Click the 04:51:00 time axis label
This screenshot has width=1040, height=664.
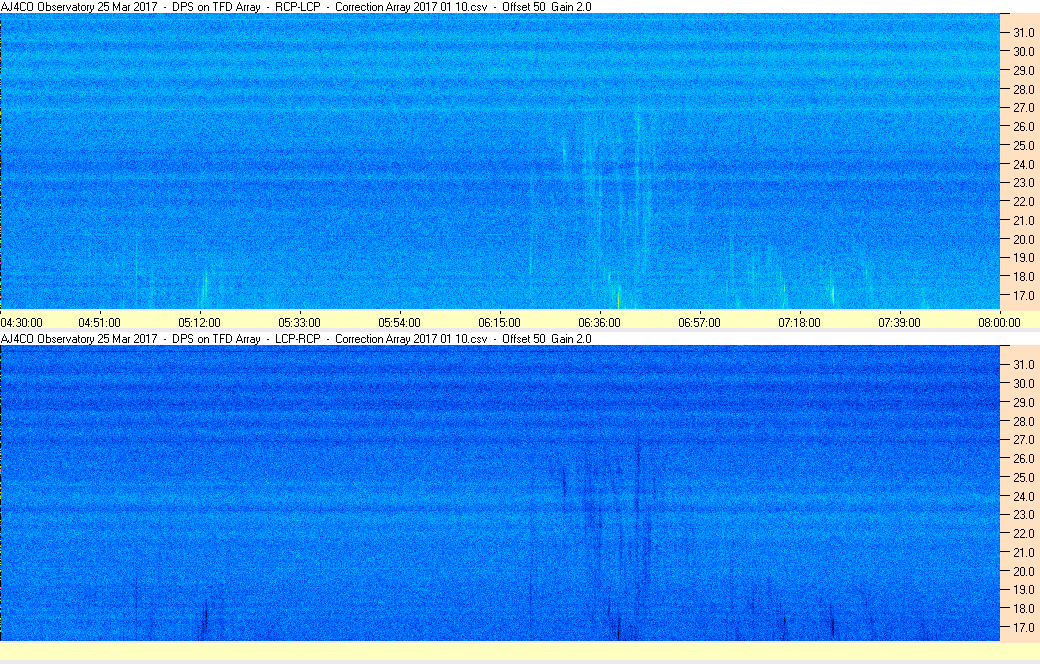pyautogui.click(x=99, y=323)
